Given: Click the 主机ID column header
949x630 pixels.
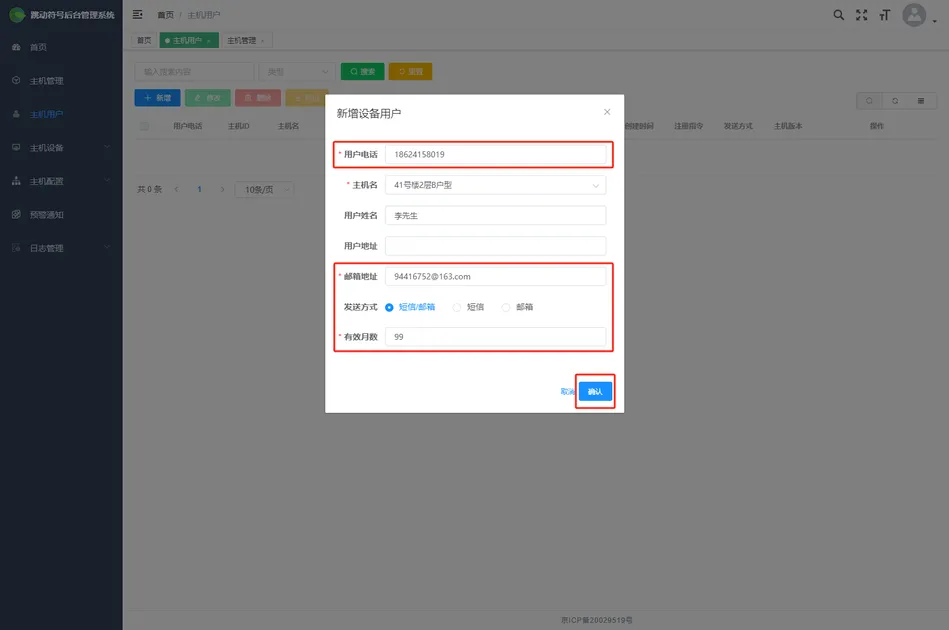Looking at the screenshot, I should pyautogui.click(x=238, y=126).
